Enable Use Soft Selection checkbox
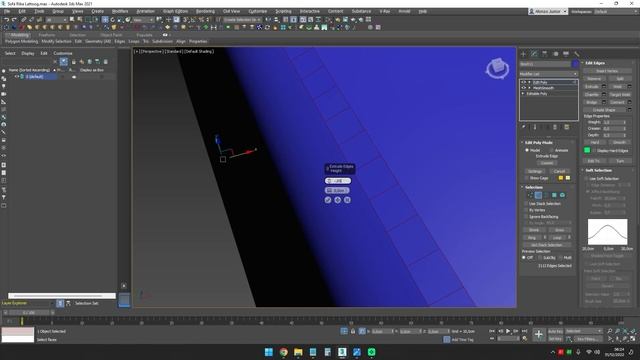Screen dimensions: 640x360 coord(587,179)
